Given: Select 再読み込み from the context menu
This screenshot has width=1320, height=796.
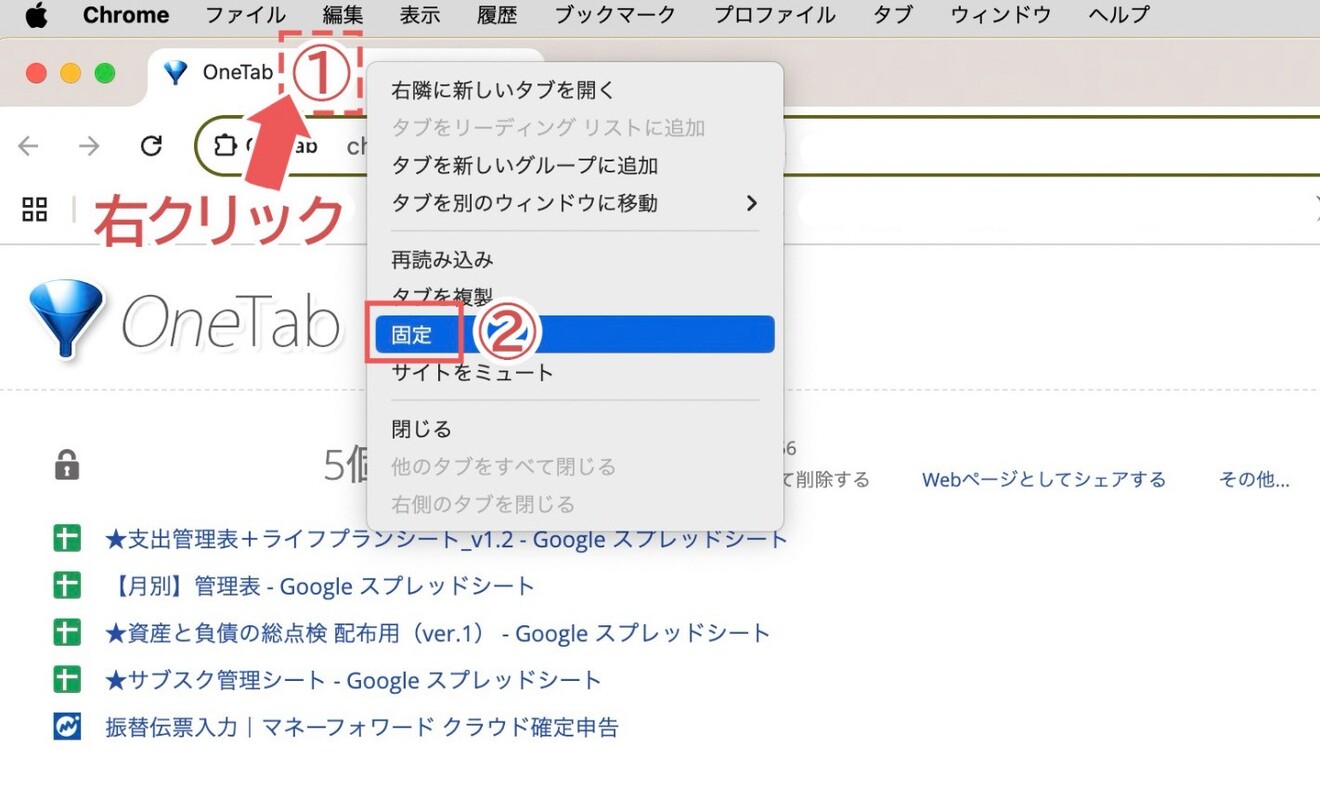Looking at the screenshot, I should point(575,260).
